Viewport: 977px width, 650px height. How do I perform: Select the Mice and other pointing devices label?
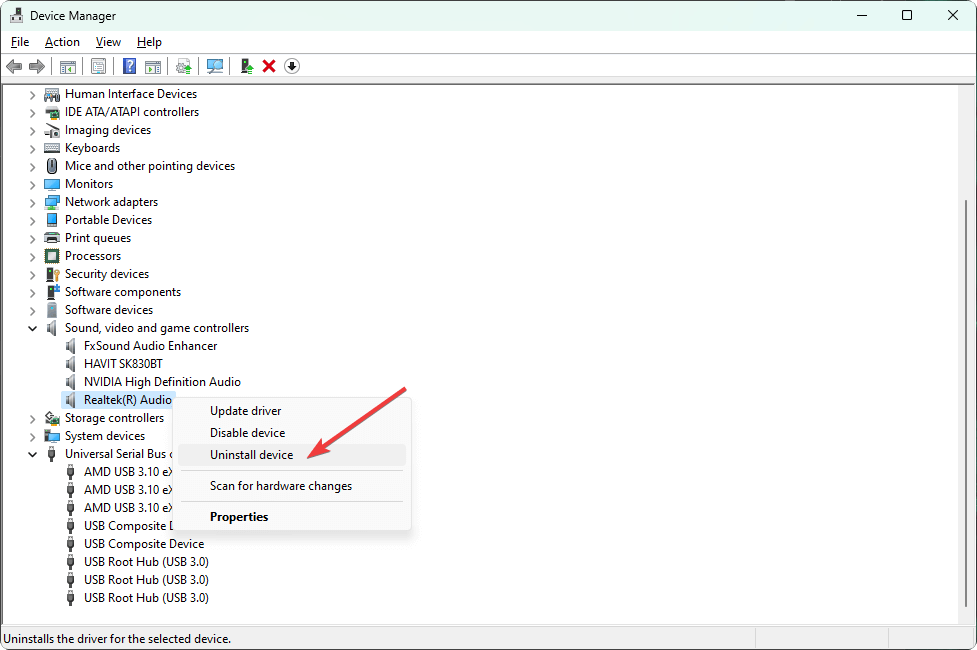coord(150,166)
